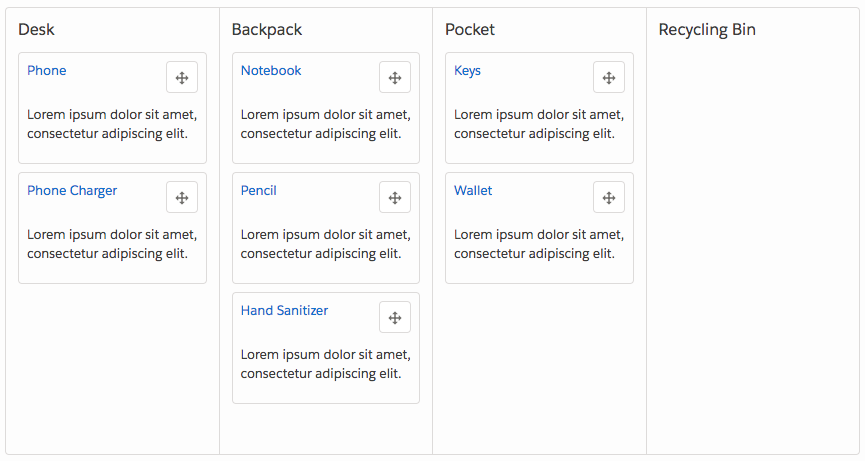The height and width of the screenshot is (461, 865).
Task: Click the Hand Sanitizer card description text
Action: (325, 364)
